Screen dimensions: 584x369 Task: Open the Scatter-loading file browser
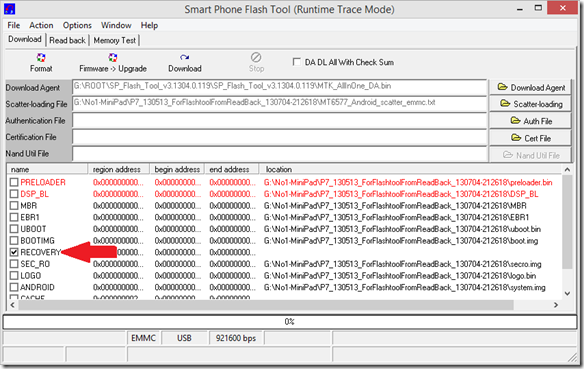pos(531,104)
